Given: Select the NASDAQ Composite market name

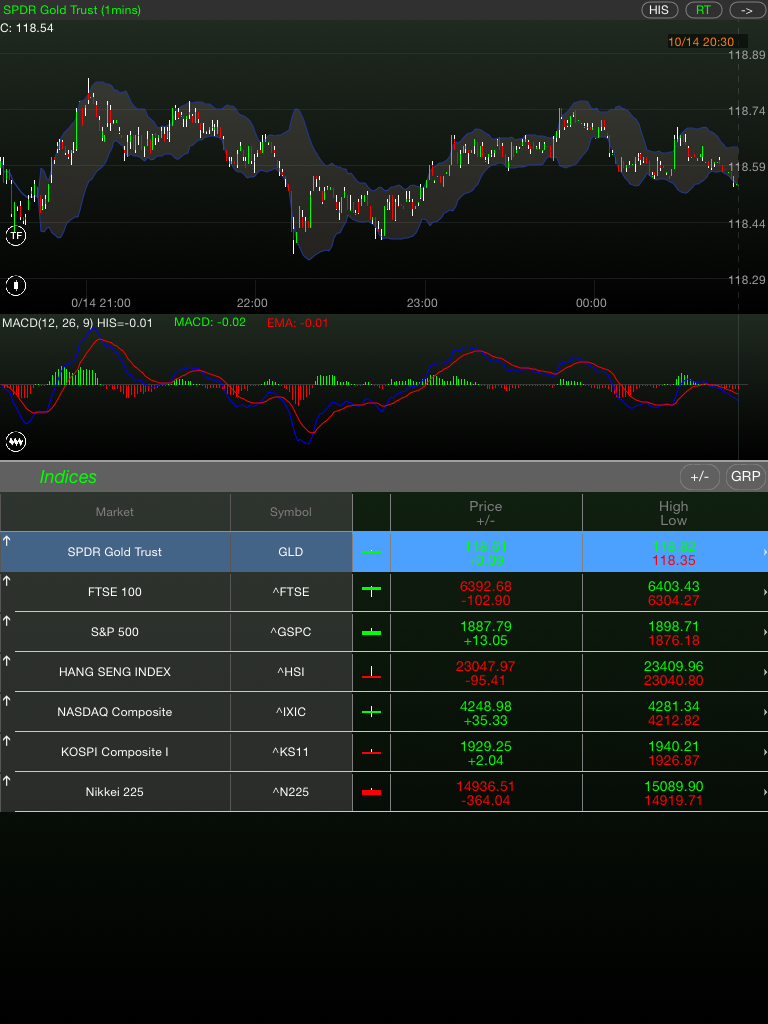Looking at the screenshot, I should tap(114, 712).
